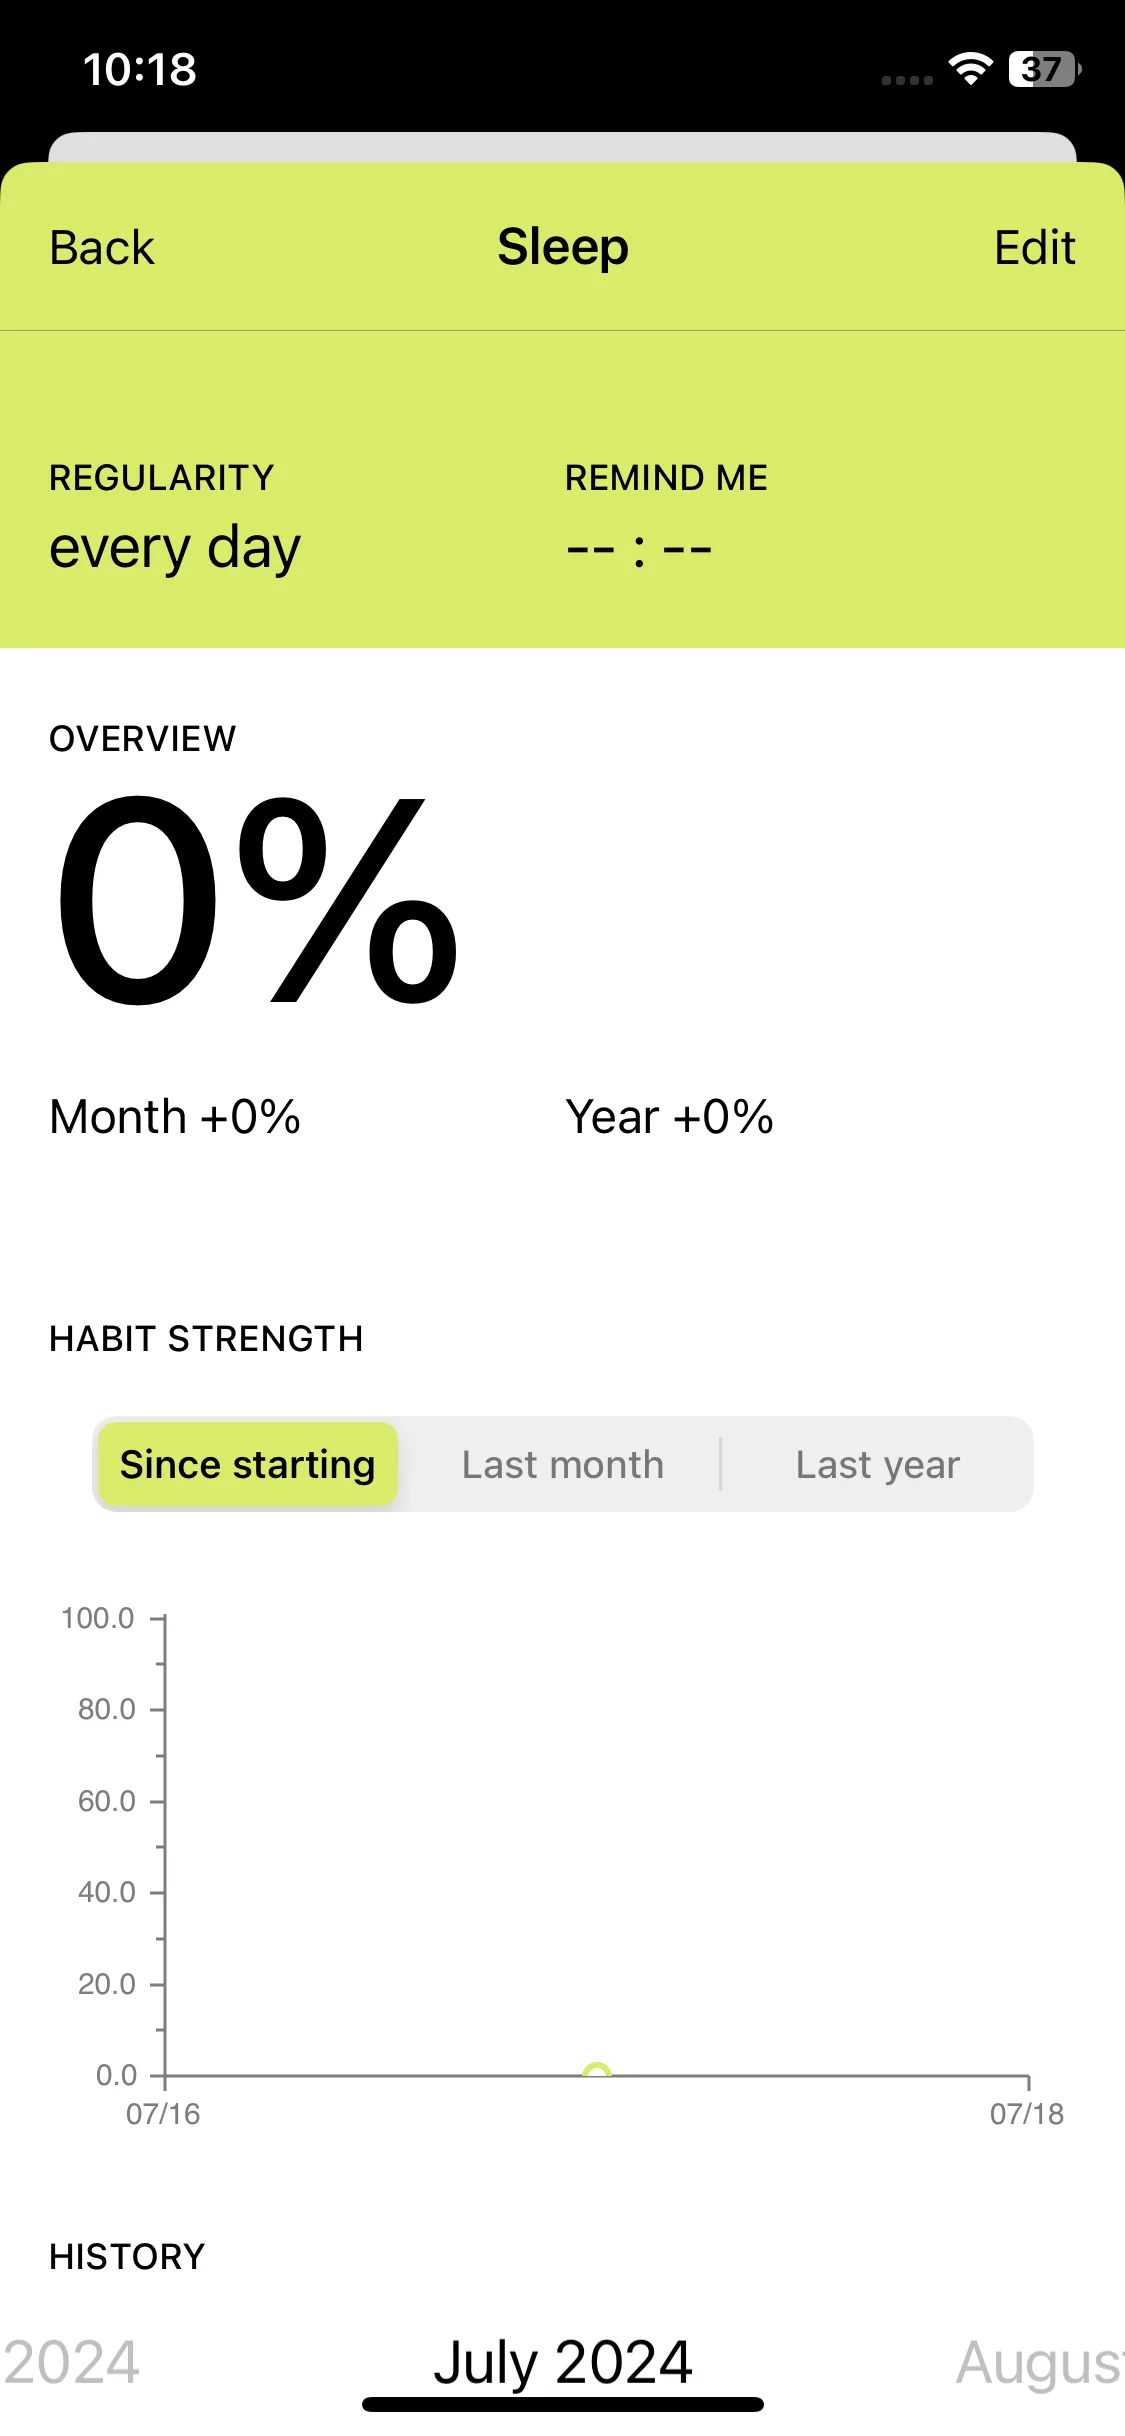Screen dimensions: 1125x2436
Task: Tap the battery indicator icon
Action: point(1044,69)
